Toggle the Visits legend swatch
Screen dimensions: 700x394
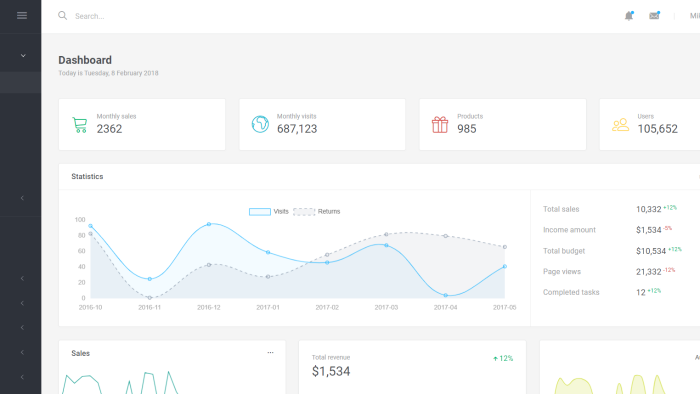click(260, 212)
